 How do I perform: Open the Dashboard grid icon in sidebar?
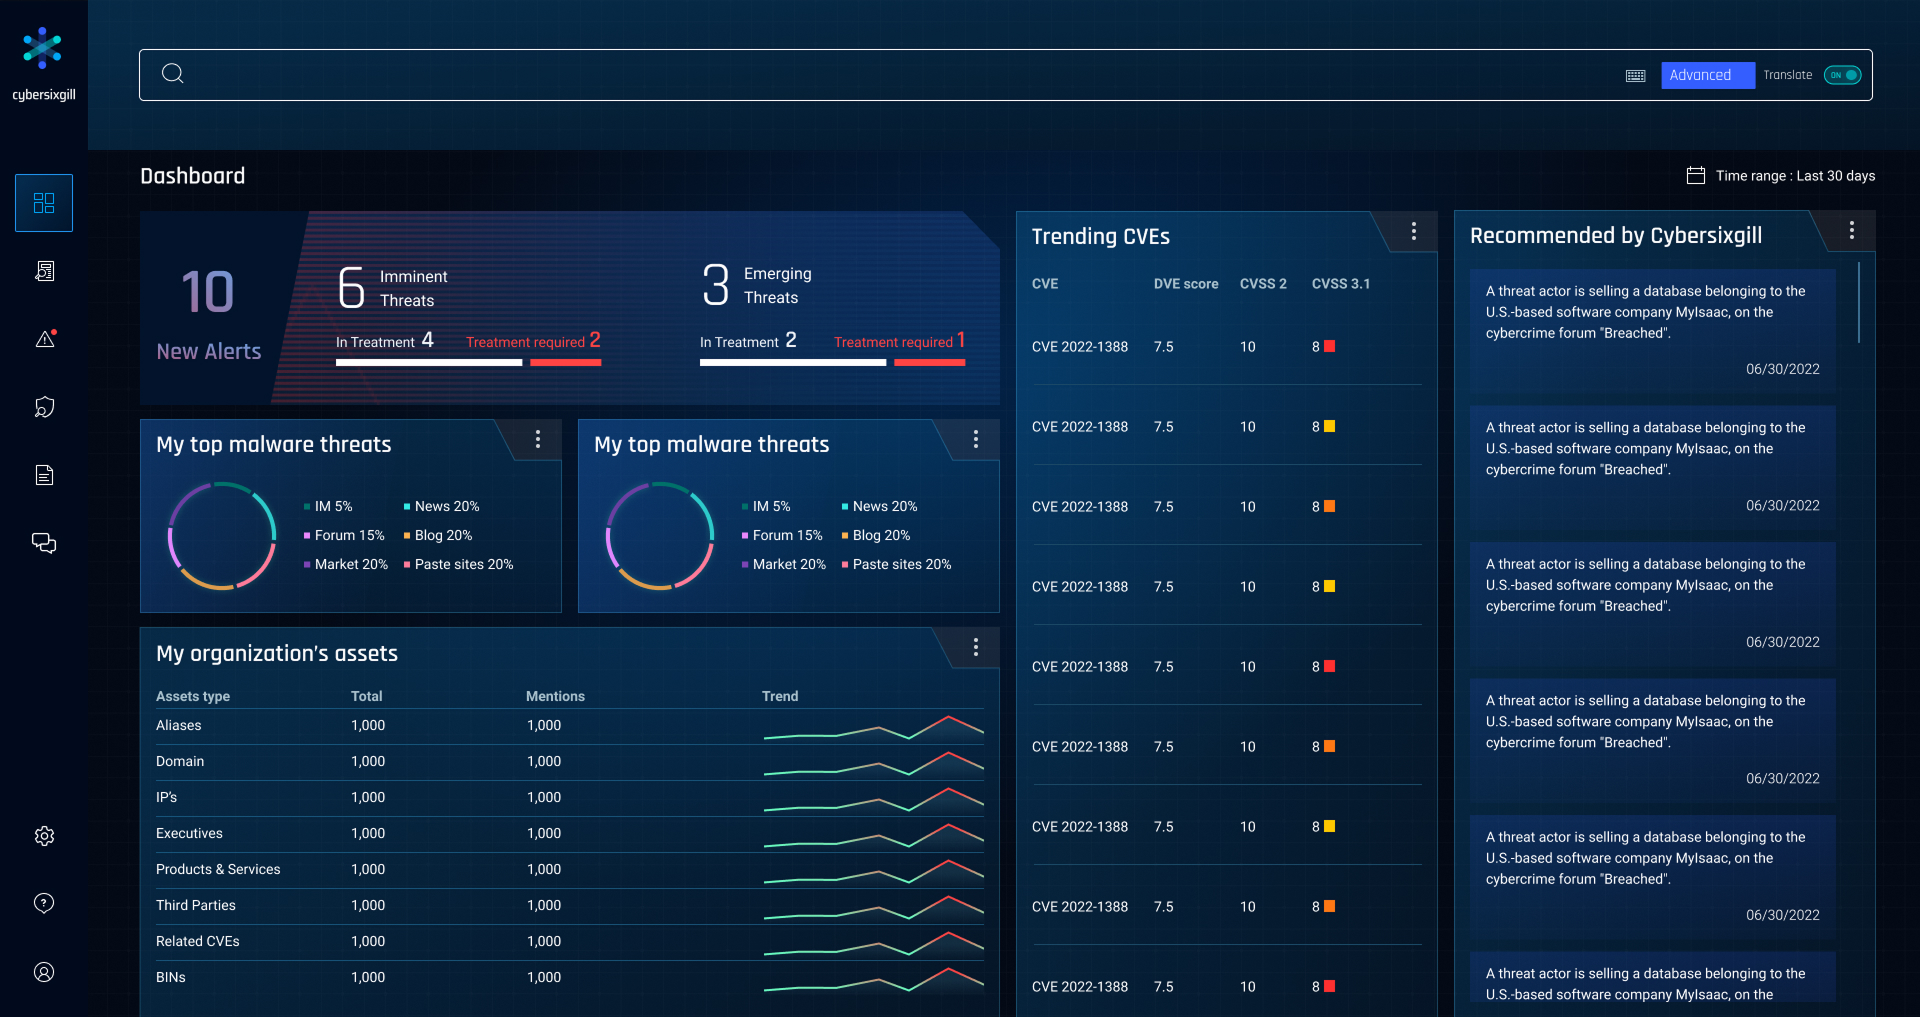44,203
